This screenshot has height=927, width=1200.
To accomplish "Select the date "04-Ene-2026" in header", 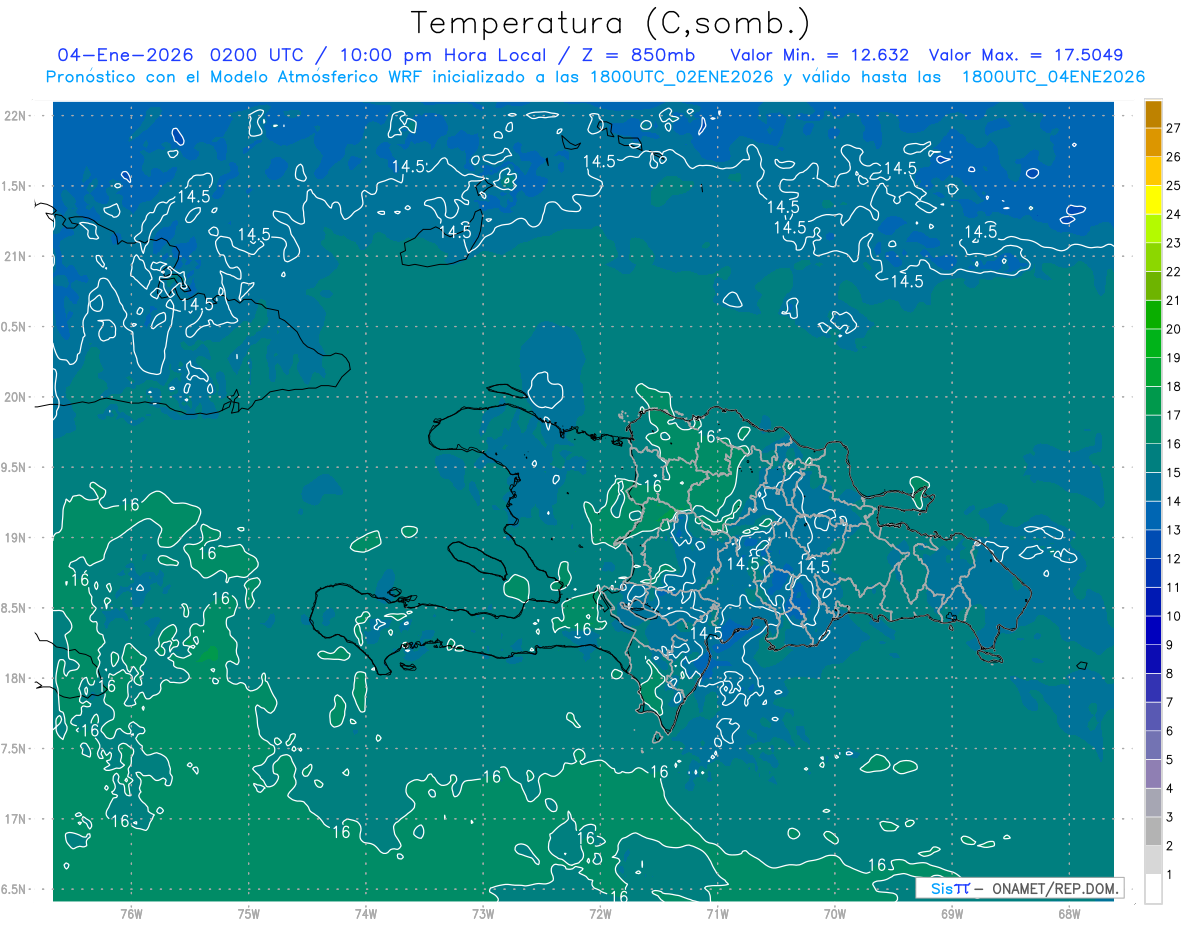I will coord(127,55).
